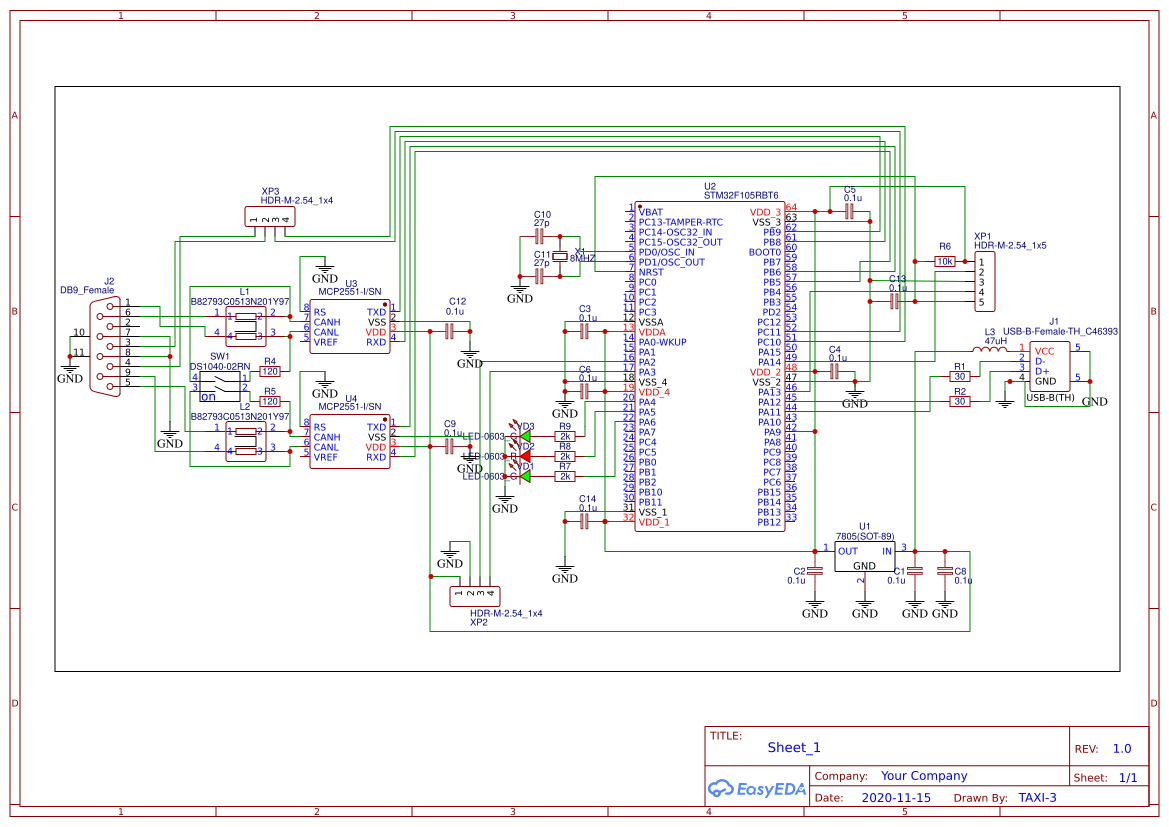Select the date "2020-11-15"
The height and width of the screenshot is (827, 1169).
pos(896,797)
